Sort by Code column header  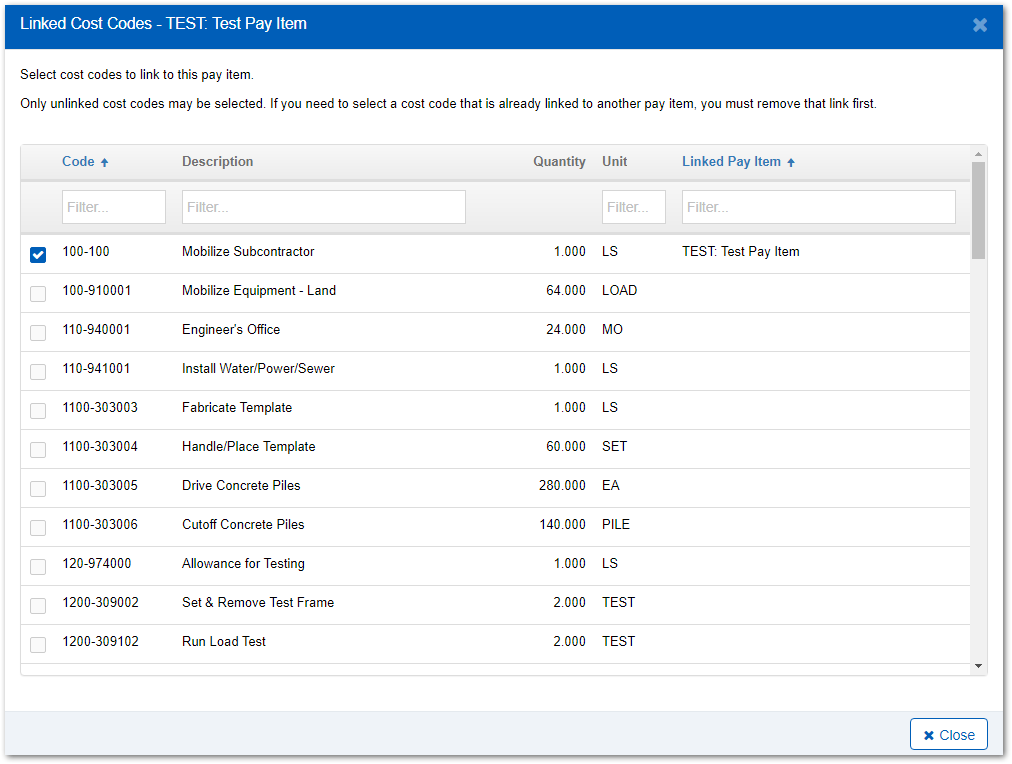pos(78,161)
